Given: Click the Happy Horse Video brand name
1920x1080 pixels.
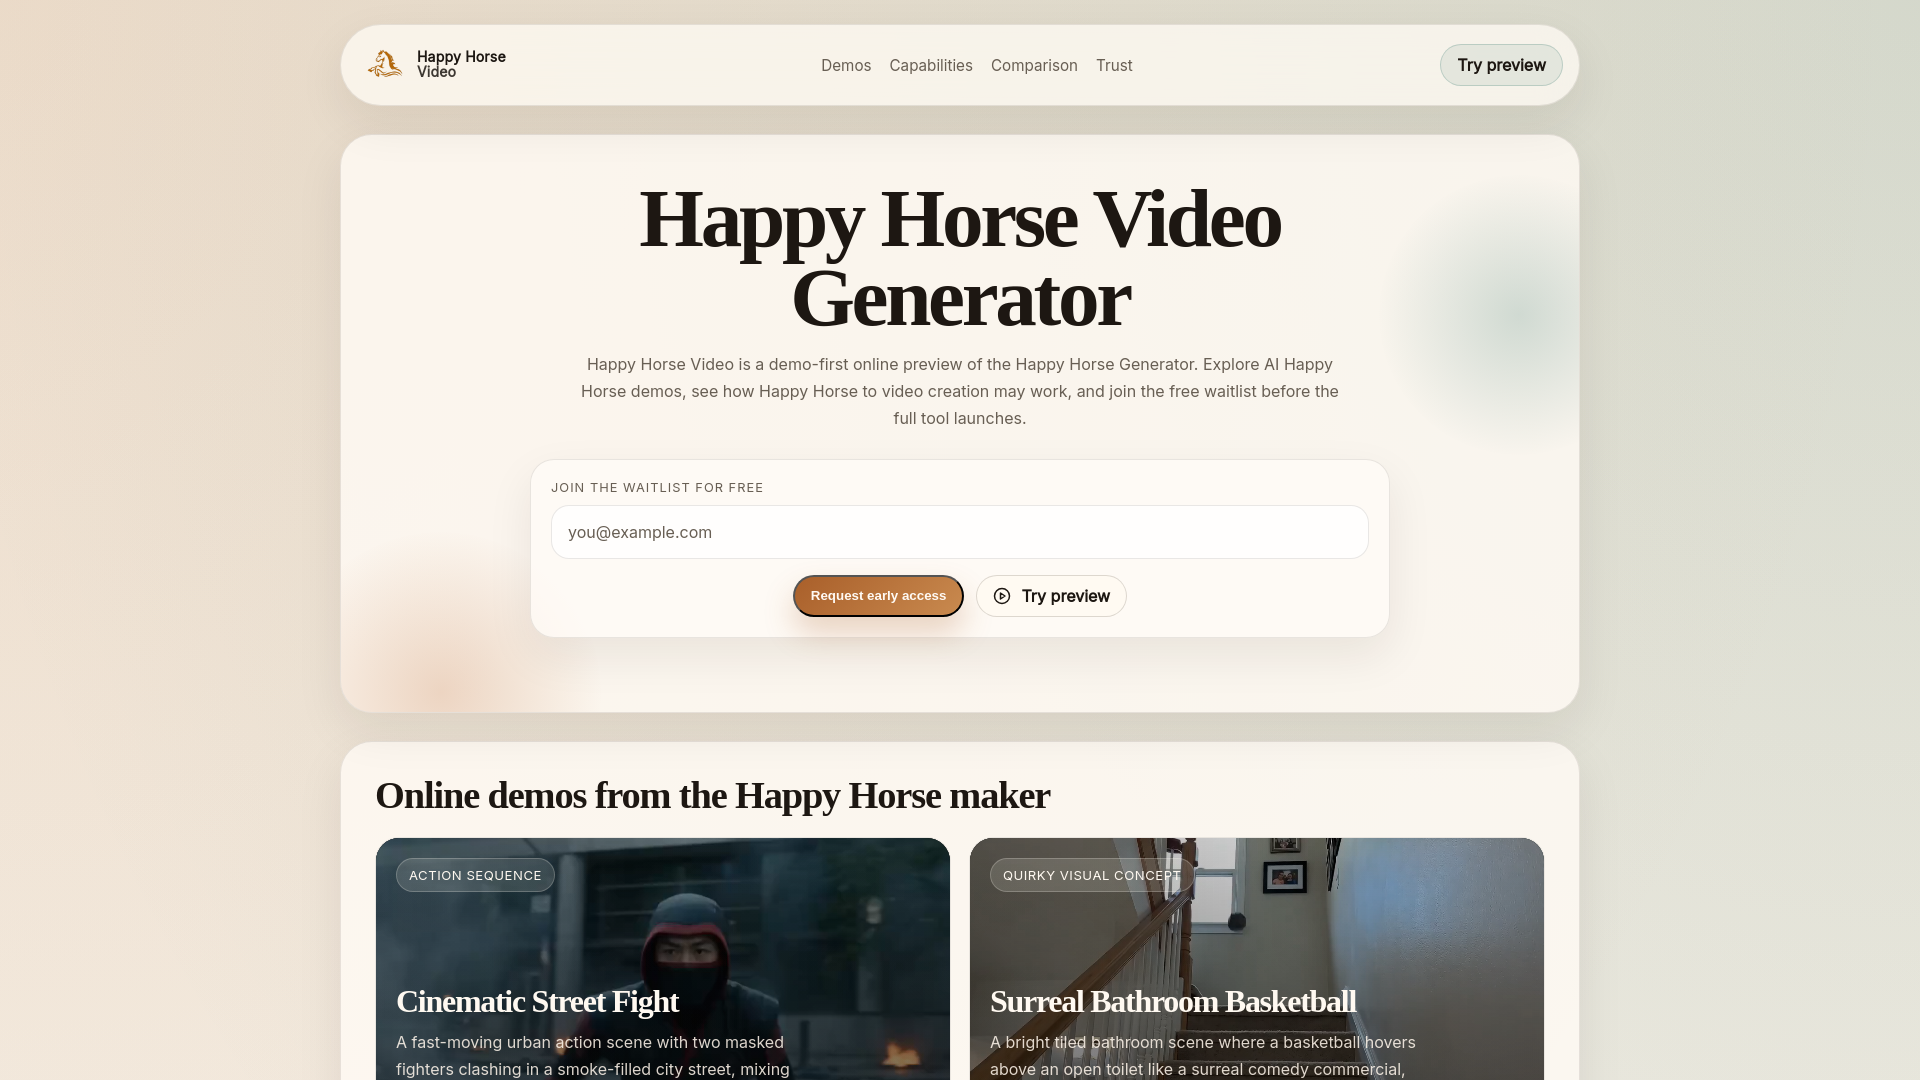Looking at the screenshot, I should click(x=461, y=65).
